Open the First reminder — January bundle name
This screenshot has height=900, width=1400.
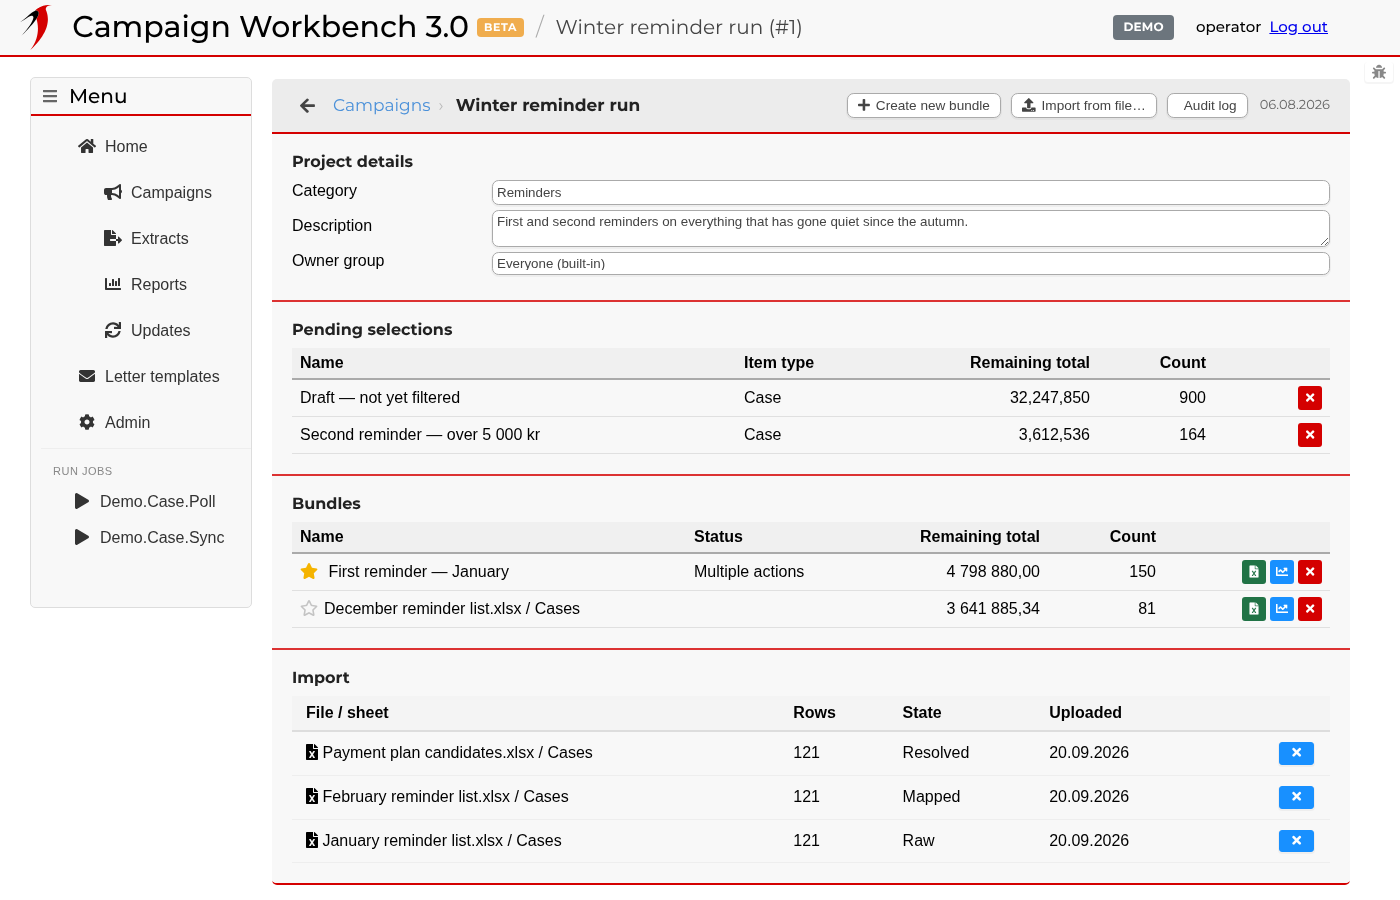click(x=418, y=571)
